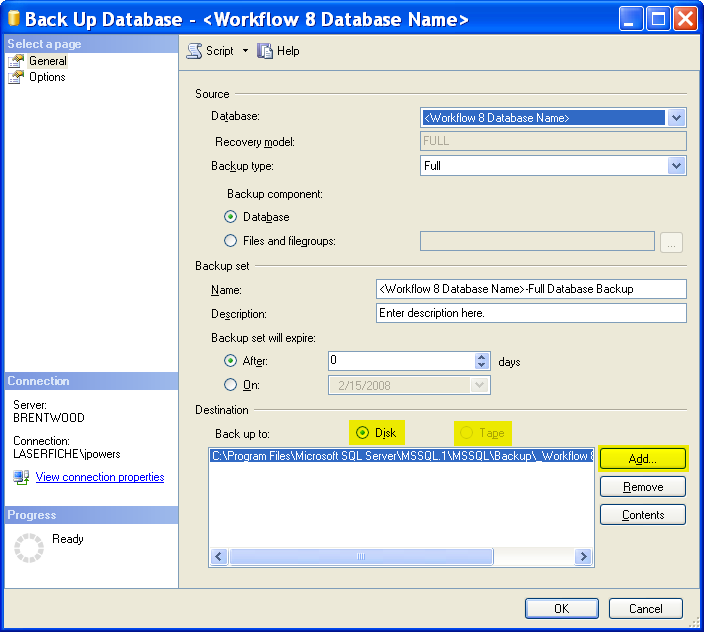Select the Disk destination radio button
The height and width of the screenshot is (632, 704).
(x=362, y=433)
